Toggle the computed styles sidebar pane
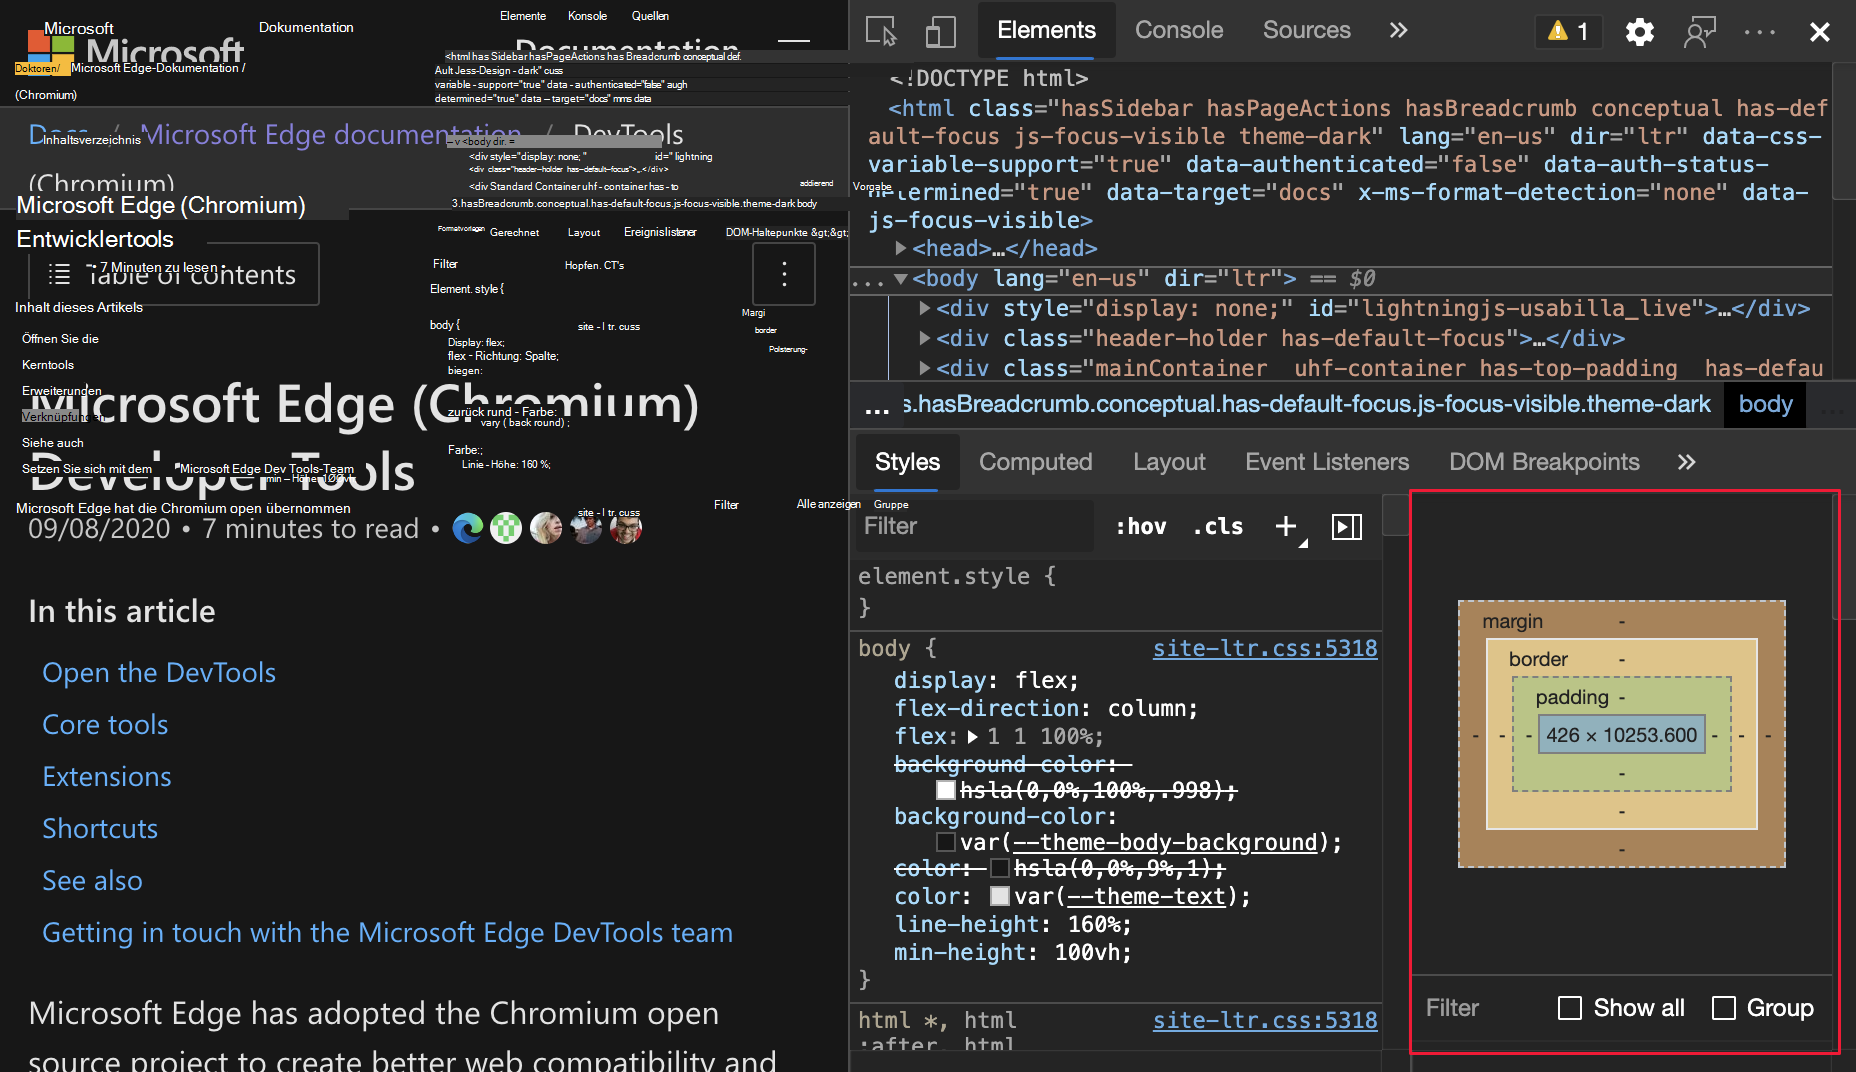This screenshot has width=1856, height=1072. click(x=1347, y=527)
